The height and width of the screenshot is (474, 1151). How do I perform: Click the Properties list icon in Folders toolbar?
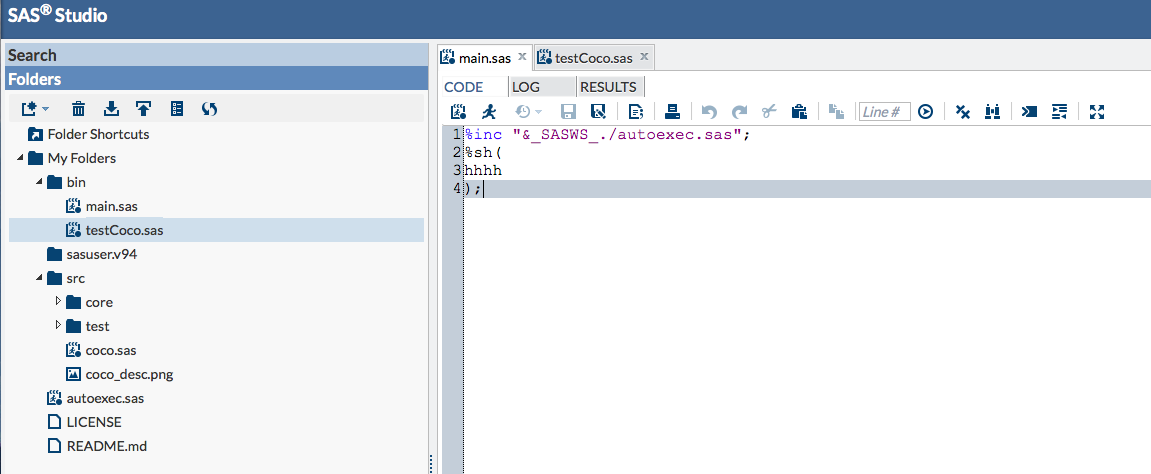click(x=176, y=109)
